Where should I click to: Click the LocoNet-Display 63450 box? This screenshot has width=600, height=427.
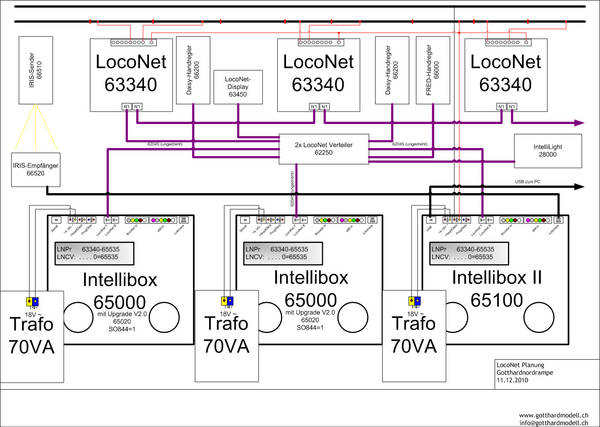(x=237, y=87)
